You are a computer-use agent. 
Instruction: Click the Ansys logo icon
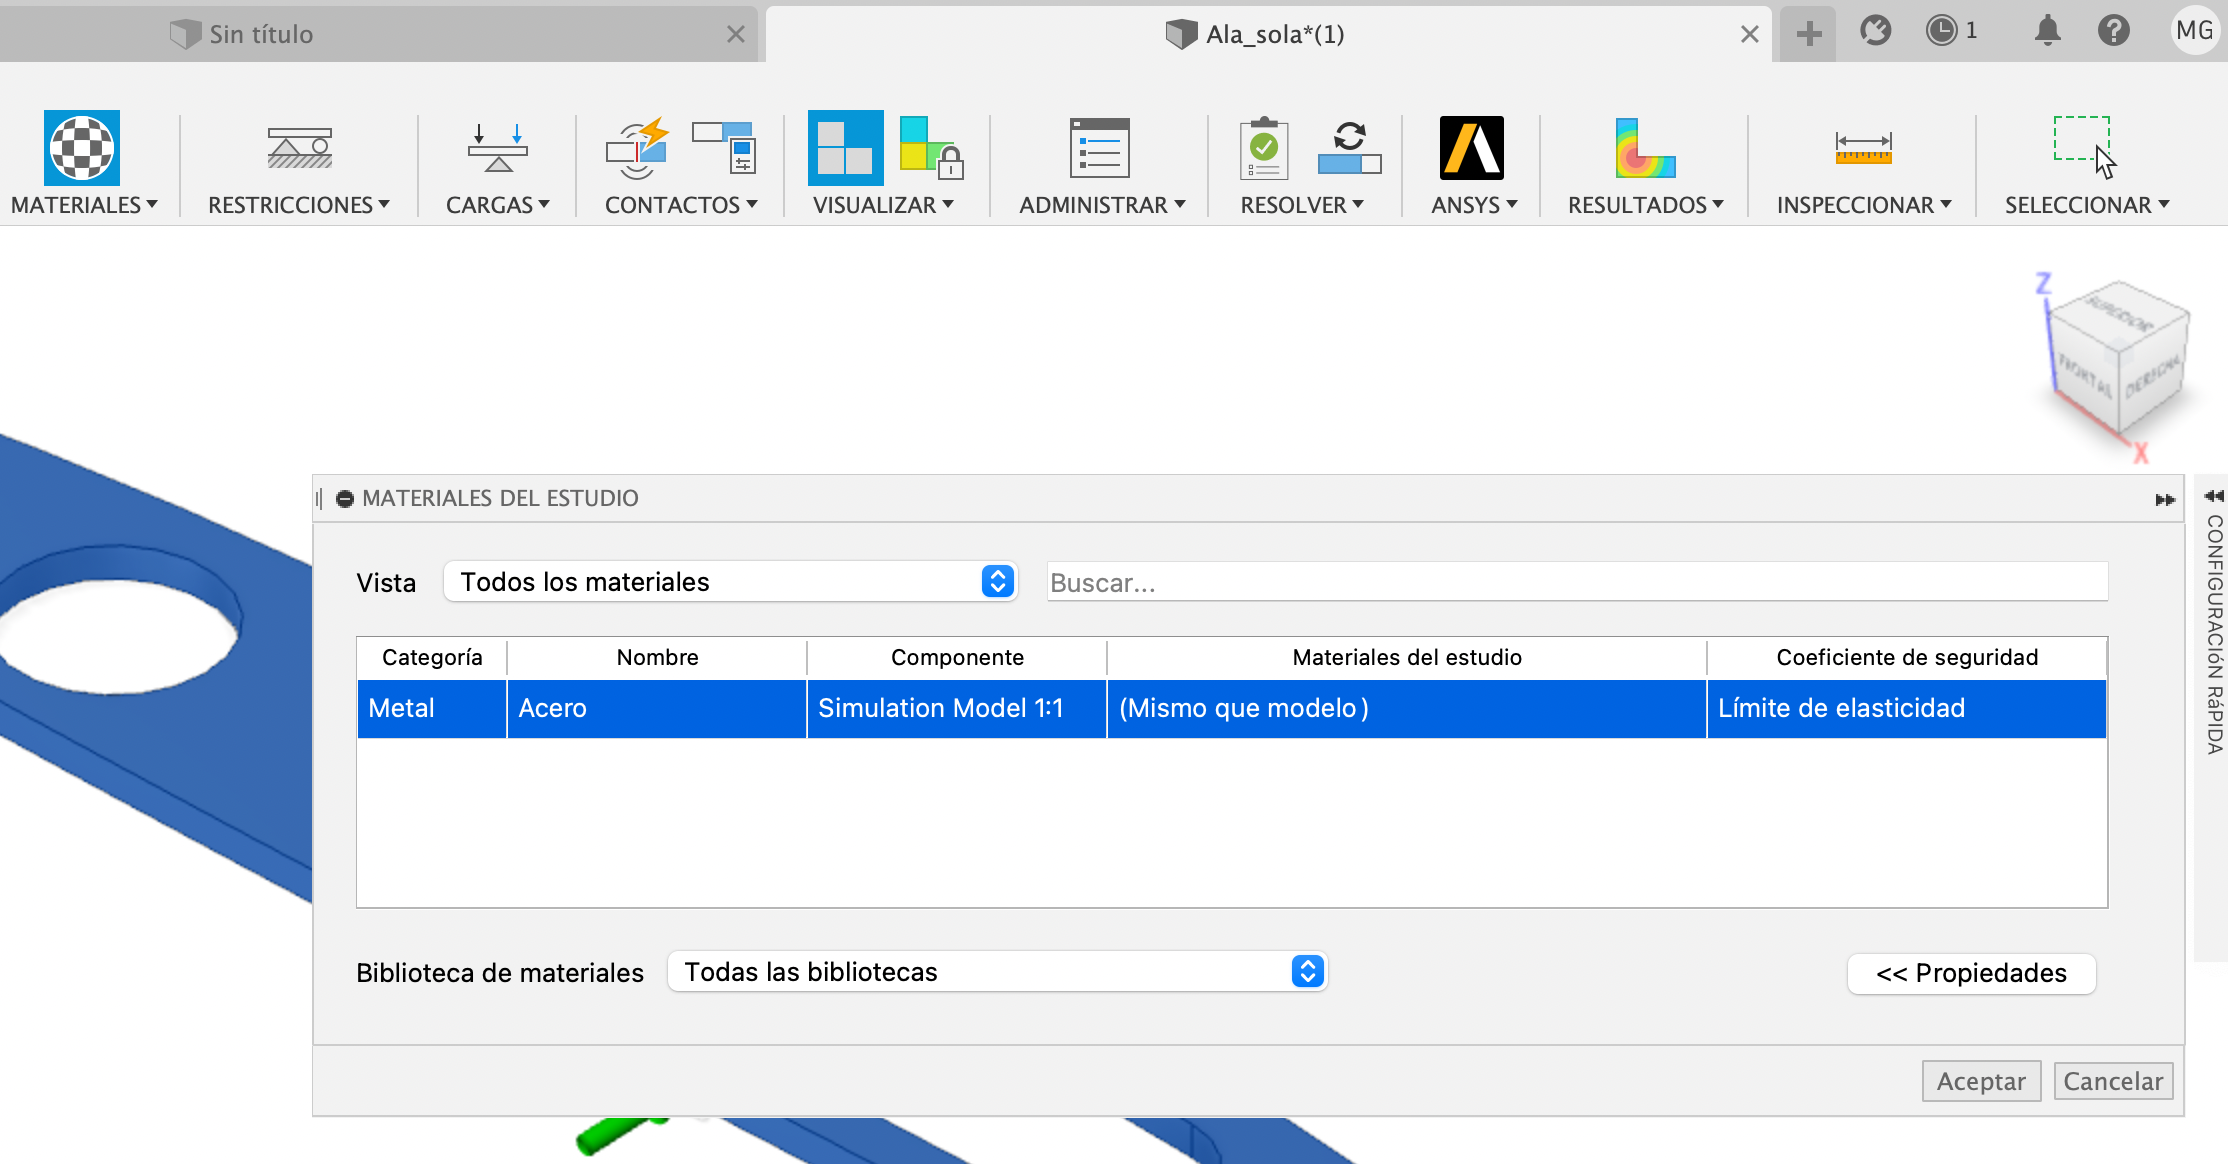click(x=1472, y=148)
